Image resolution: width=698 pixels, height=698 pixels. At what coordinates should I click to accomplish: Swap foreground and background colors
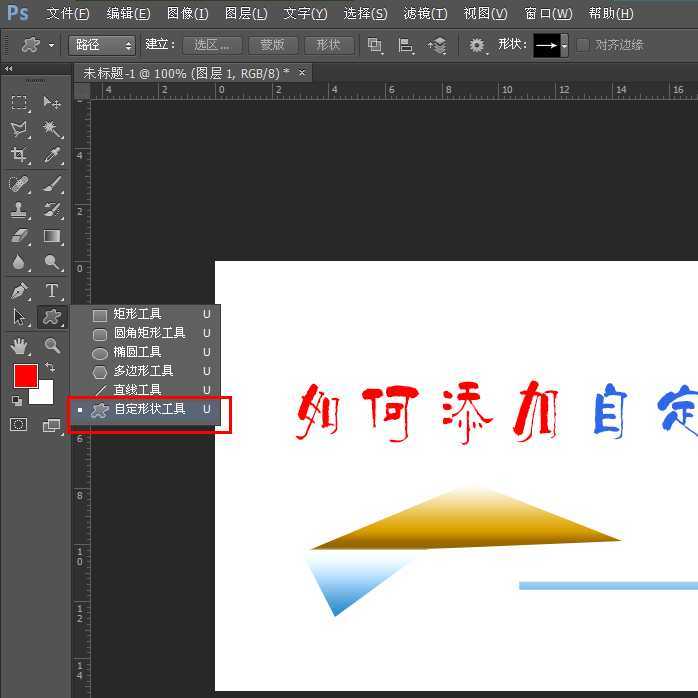(x=50, y=368)
